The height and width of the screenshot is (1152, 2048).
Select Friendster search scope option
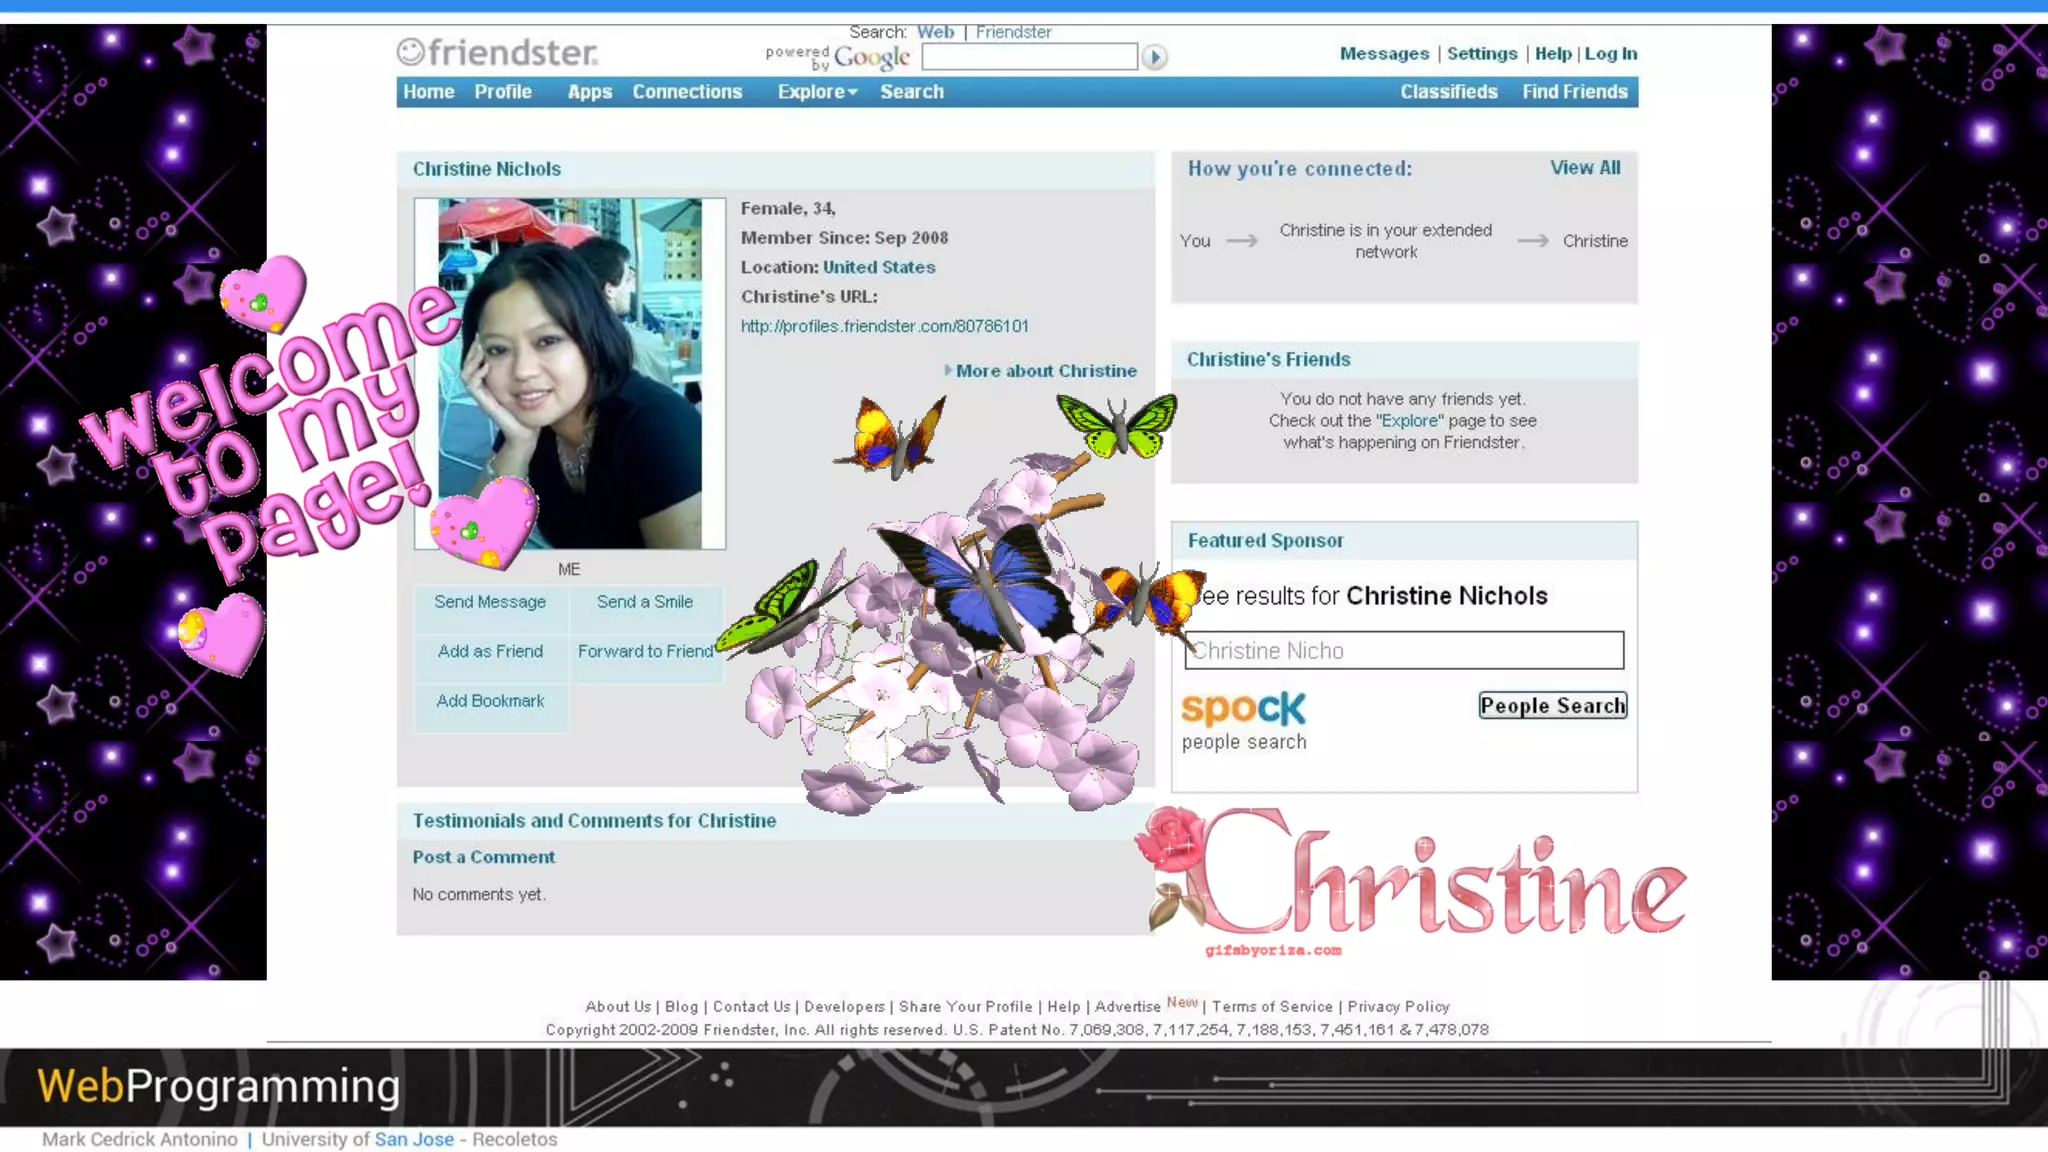click(x=1013, y=32)
